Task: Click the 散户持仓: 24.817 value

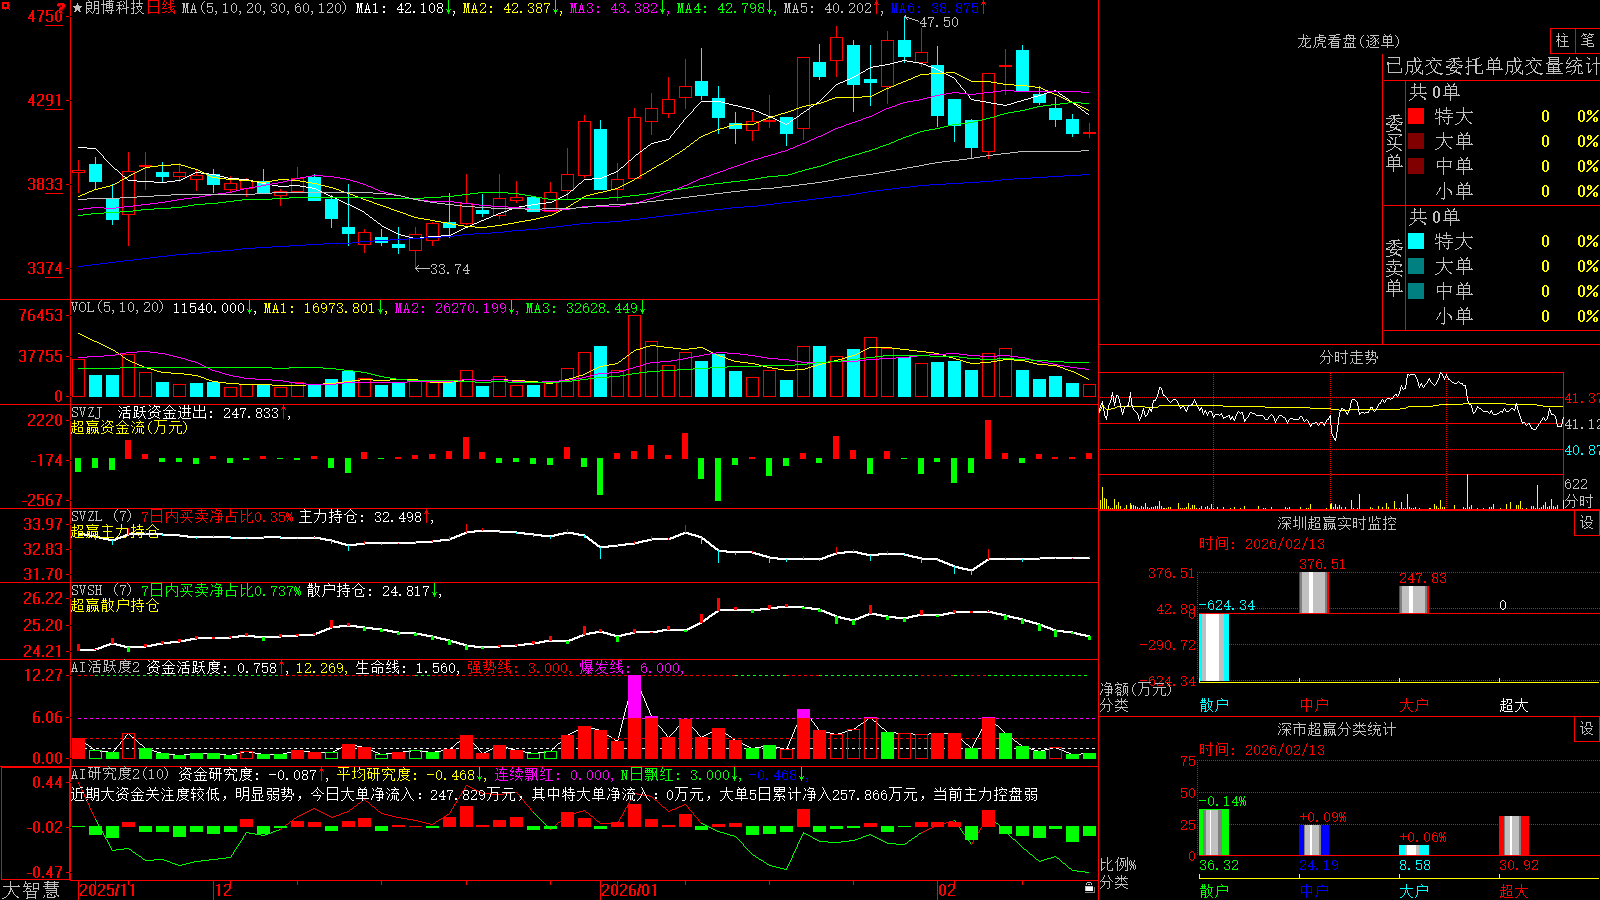Action: (x=368, y=591)
